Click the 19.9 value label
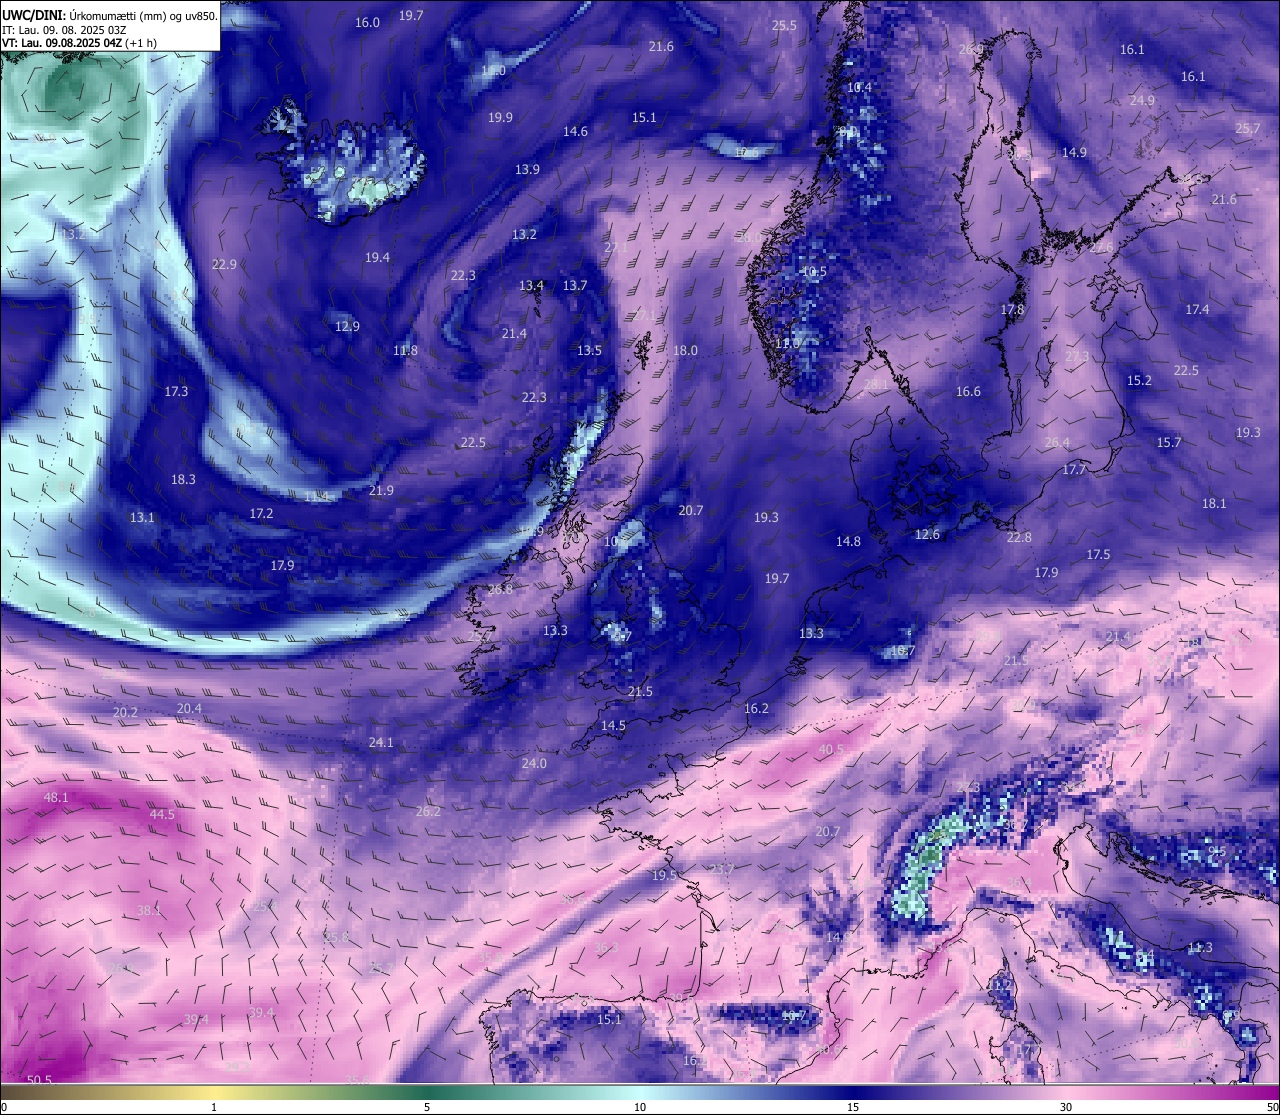The height and width of the screenshot is (1115, 1280). coord(500,118)
